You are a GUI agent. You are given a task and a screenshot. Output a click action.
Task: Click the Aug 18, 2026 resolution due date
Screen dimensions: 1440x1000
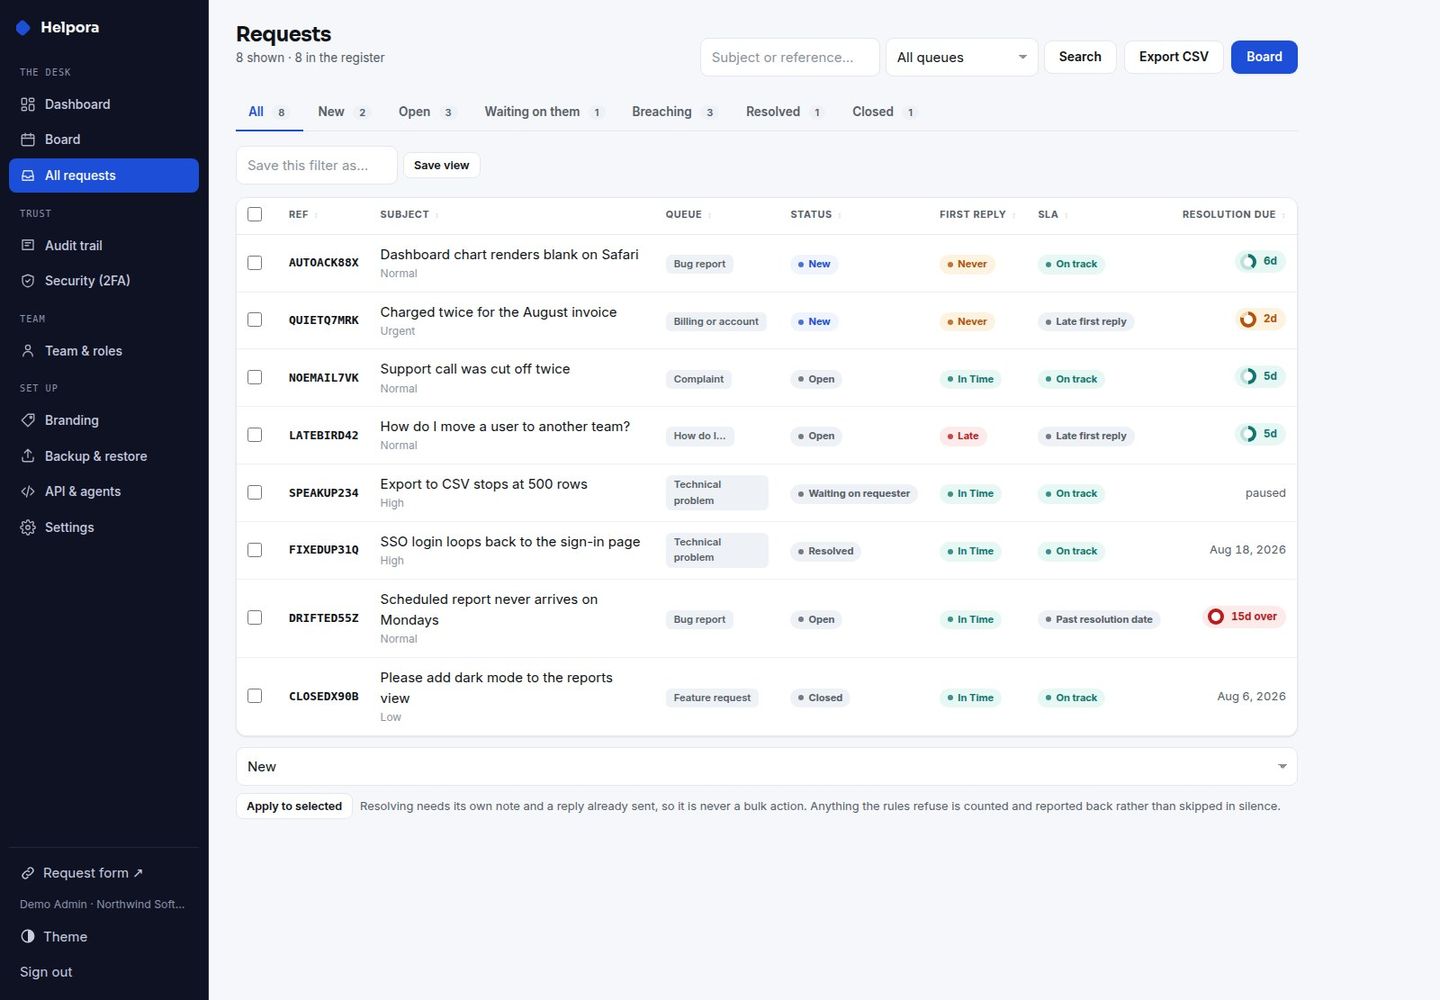pyautogui.click(x=1247, y=550)
